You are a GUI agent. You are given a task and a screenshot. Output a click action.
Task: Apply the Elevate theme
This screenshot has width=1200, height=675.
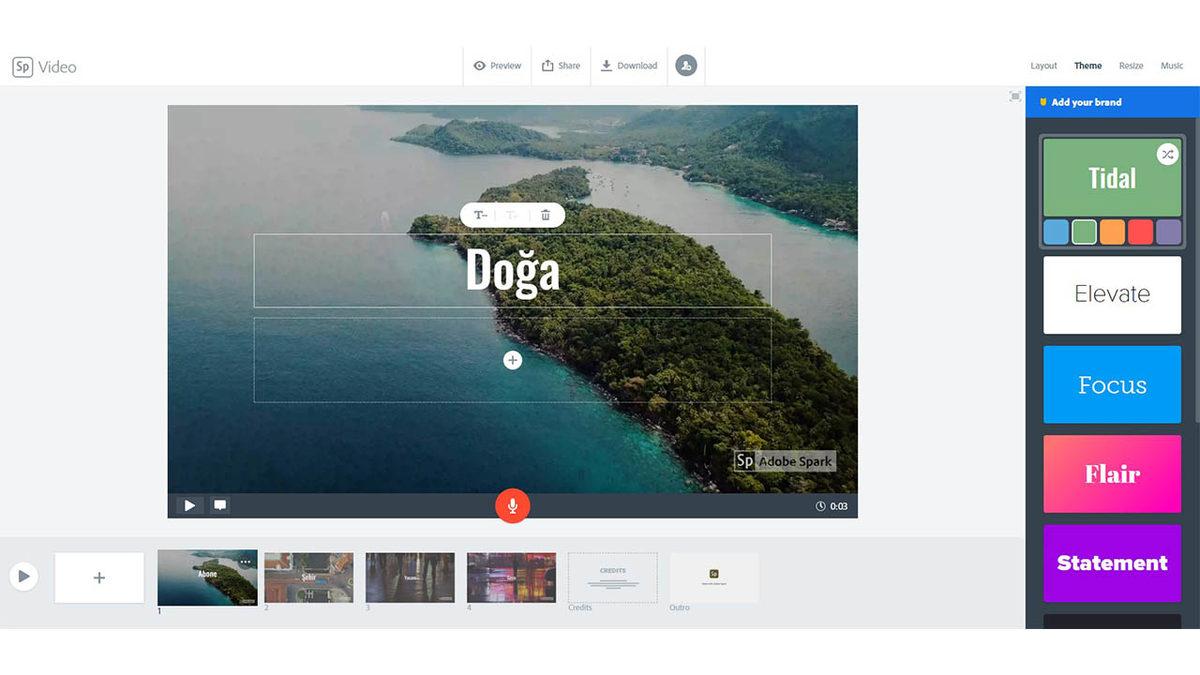[x=1112, y=294]
